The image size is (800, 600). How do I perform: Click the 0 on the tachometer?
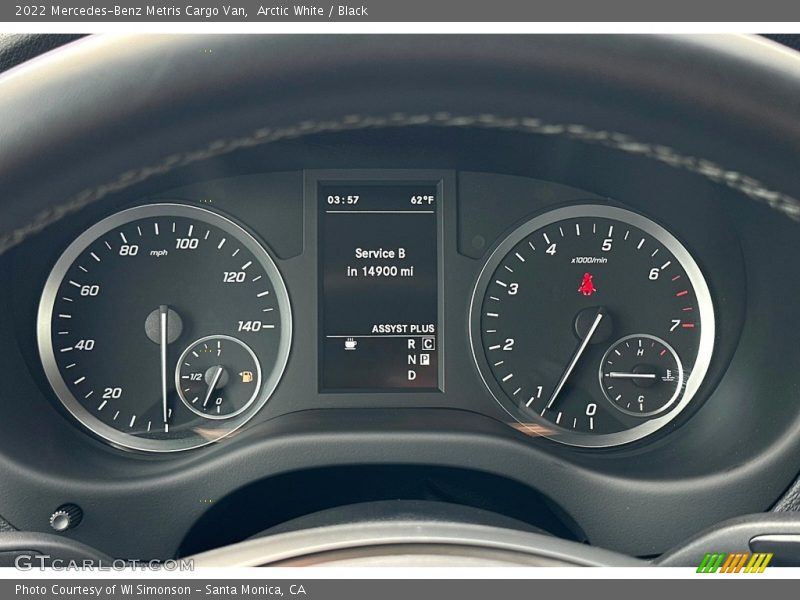click(591, 409)
